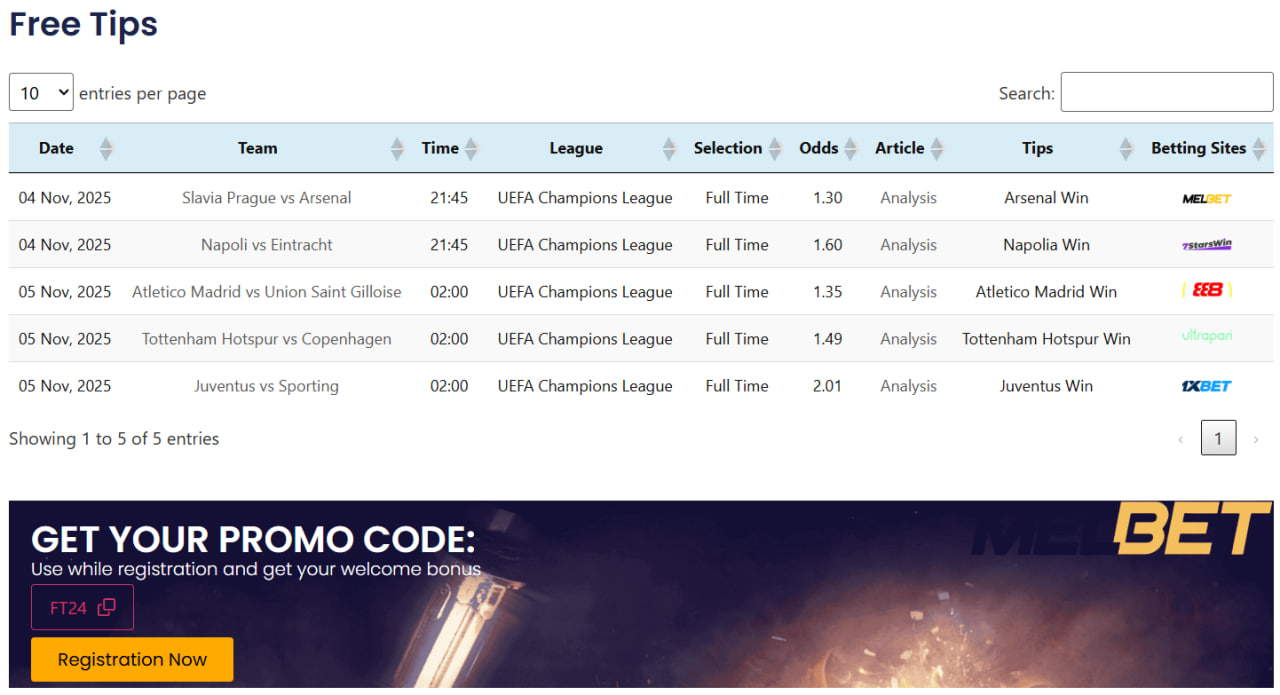Open Analysis for Slavia Prague vs Arsenal
Screen dimensions: 1280x695
click(908, 198)
